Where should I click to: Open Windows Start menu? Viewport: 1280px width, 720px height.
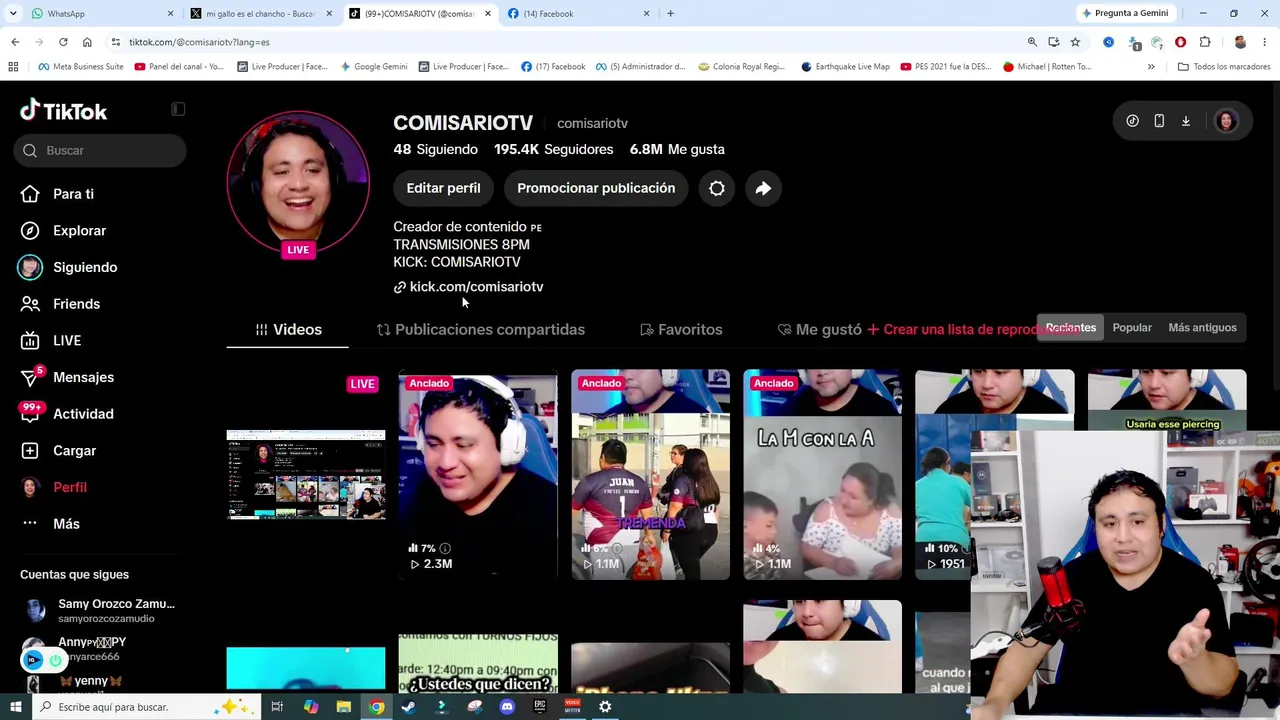(x=16, y=707)
